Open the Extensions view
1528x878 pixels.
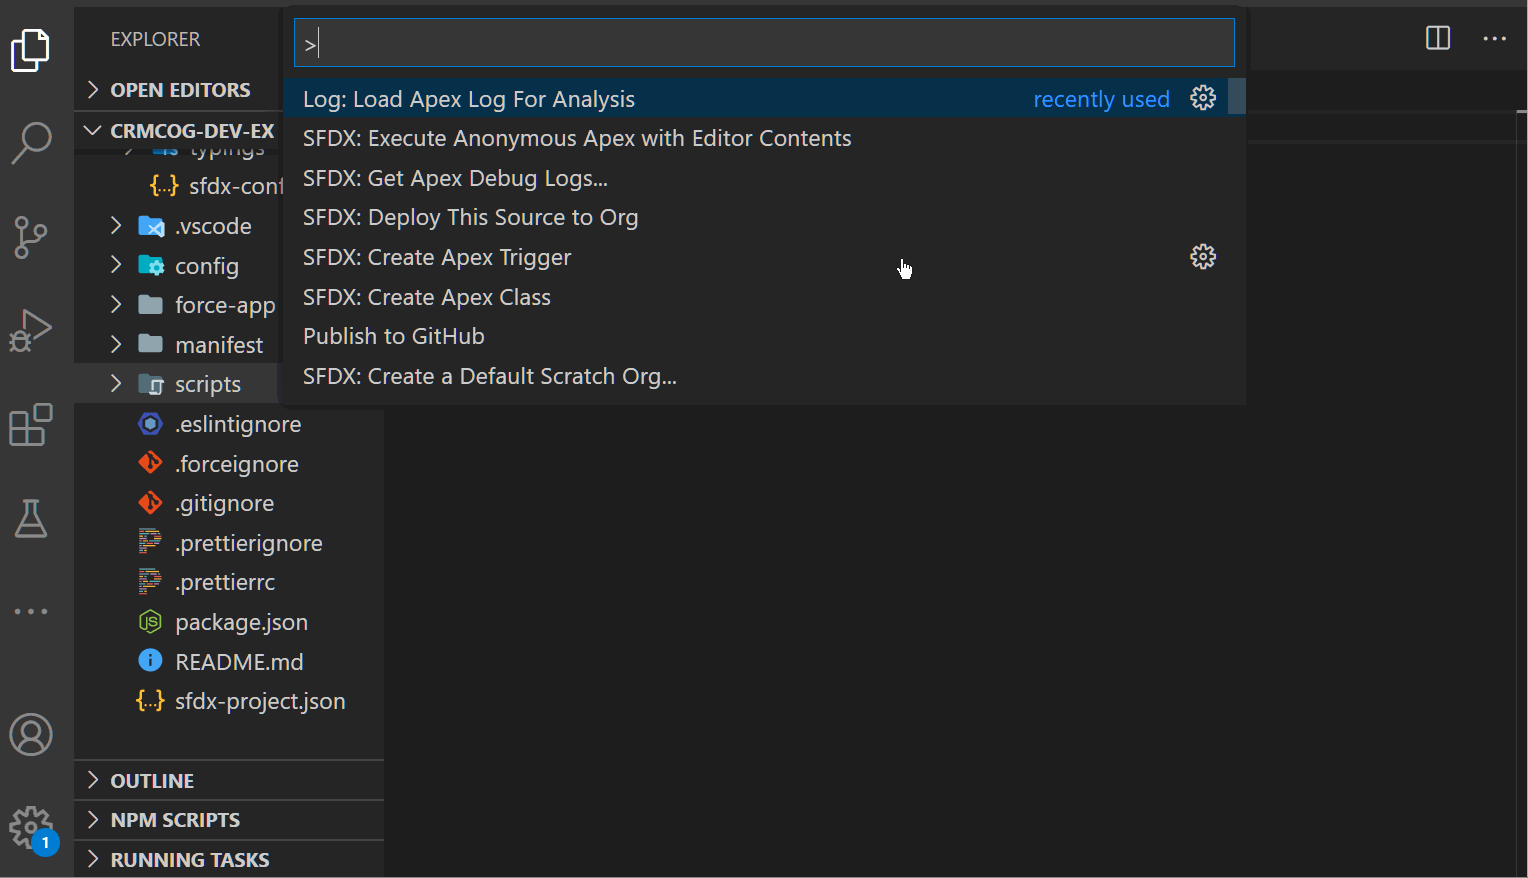pyautogui.click(x=31, y=425)
